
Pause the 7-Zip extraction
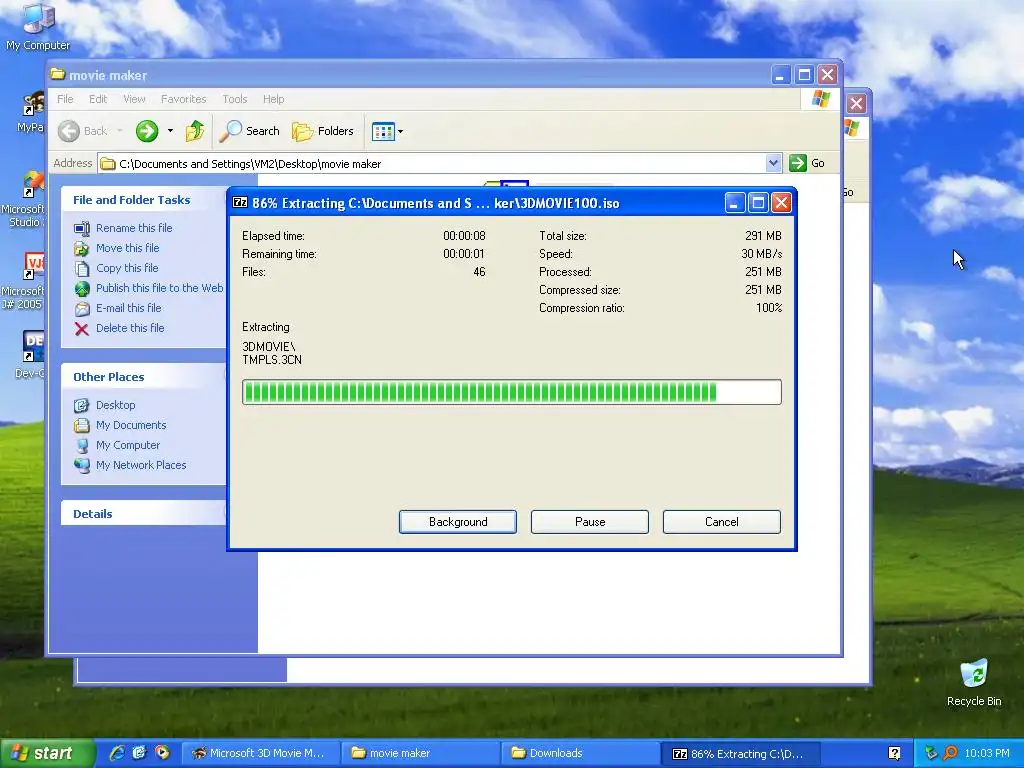tap(590, 522)
